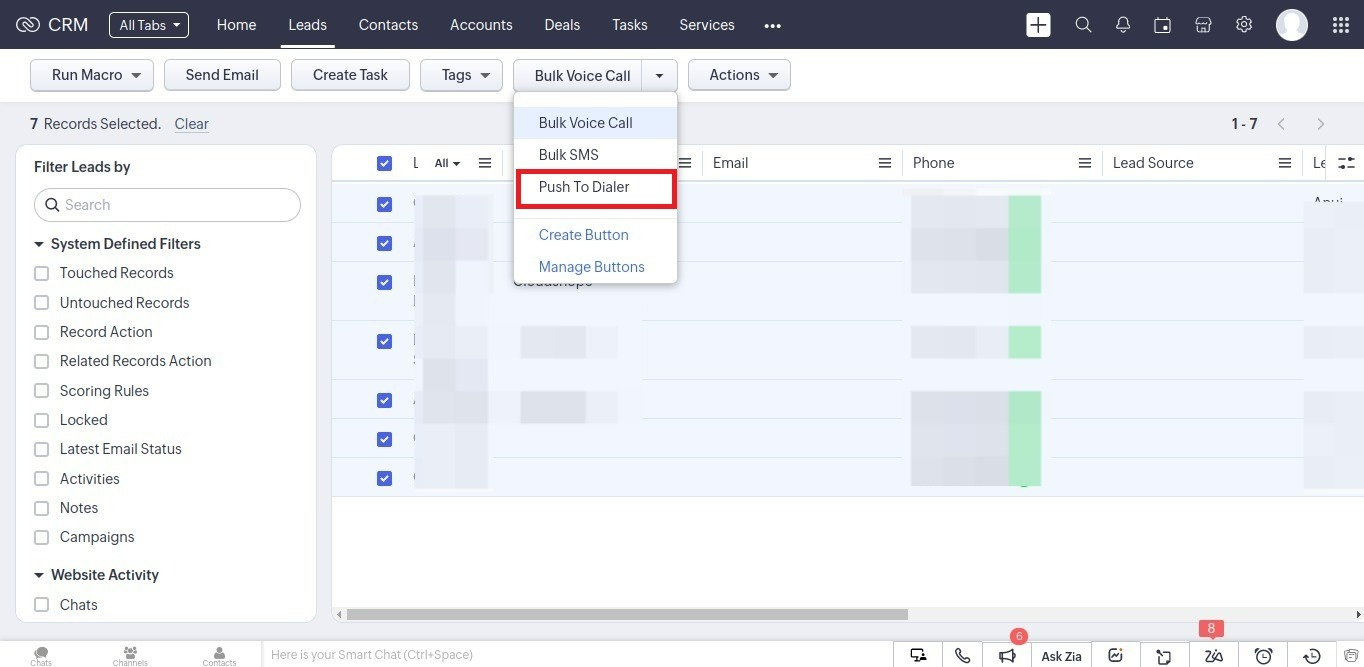
Task: Toggle the select-all leads checkbox
Action: pyautogui.click(x=384, y=163)
